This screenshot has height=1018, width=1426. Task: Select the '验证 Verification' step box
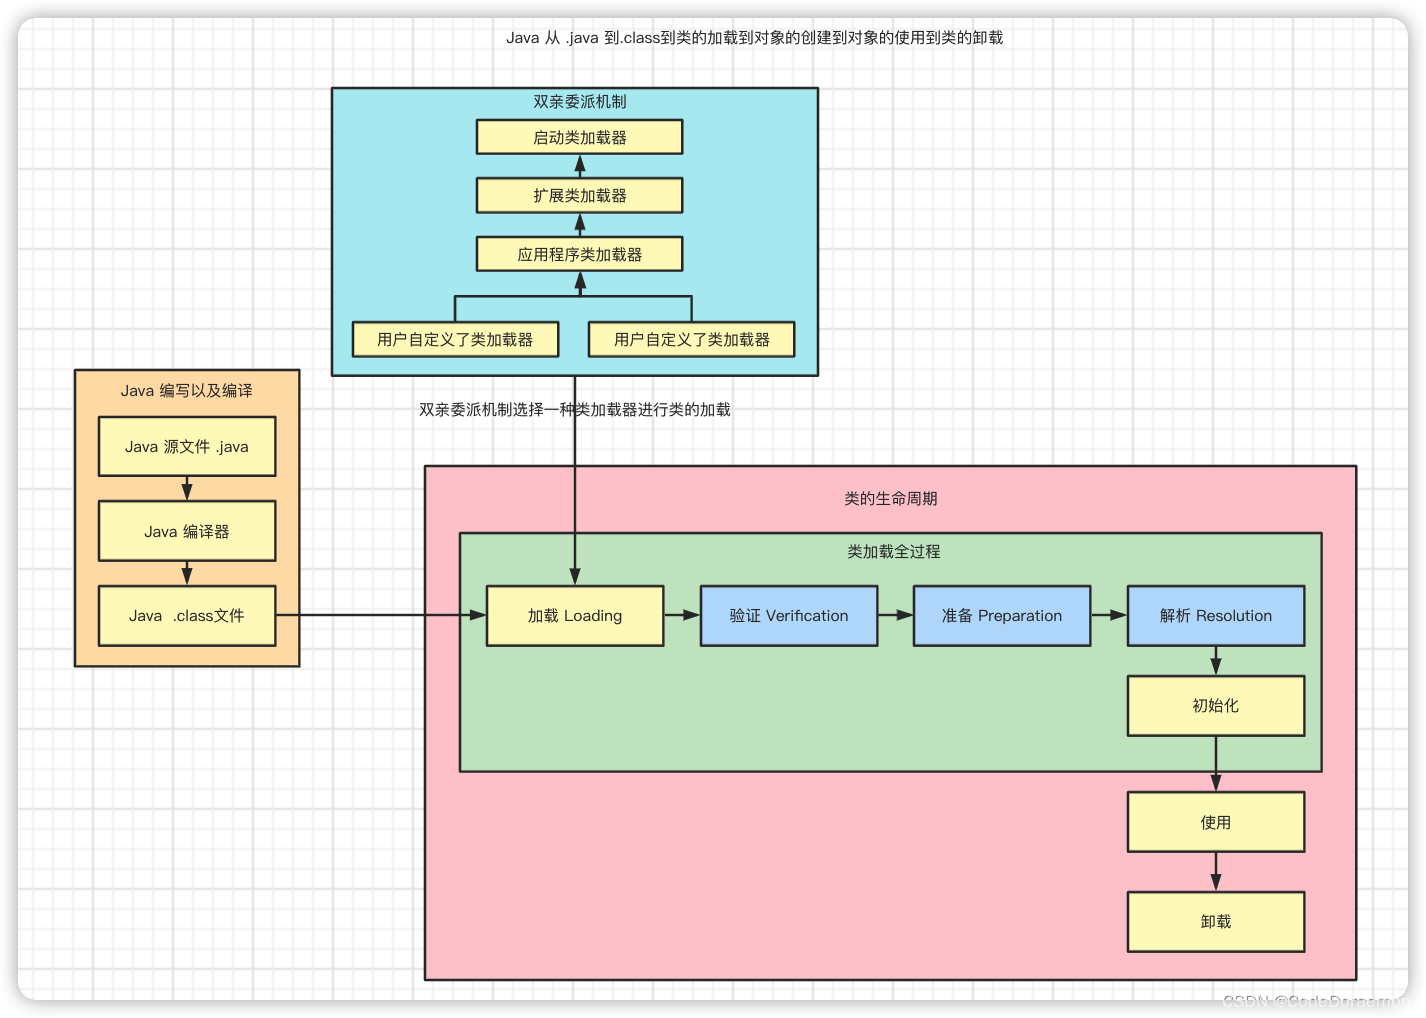789,616
